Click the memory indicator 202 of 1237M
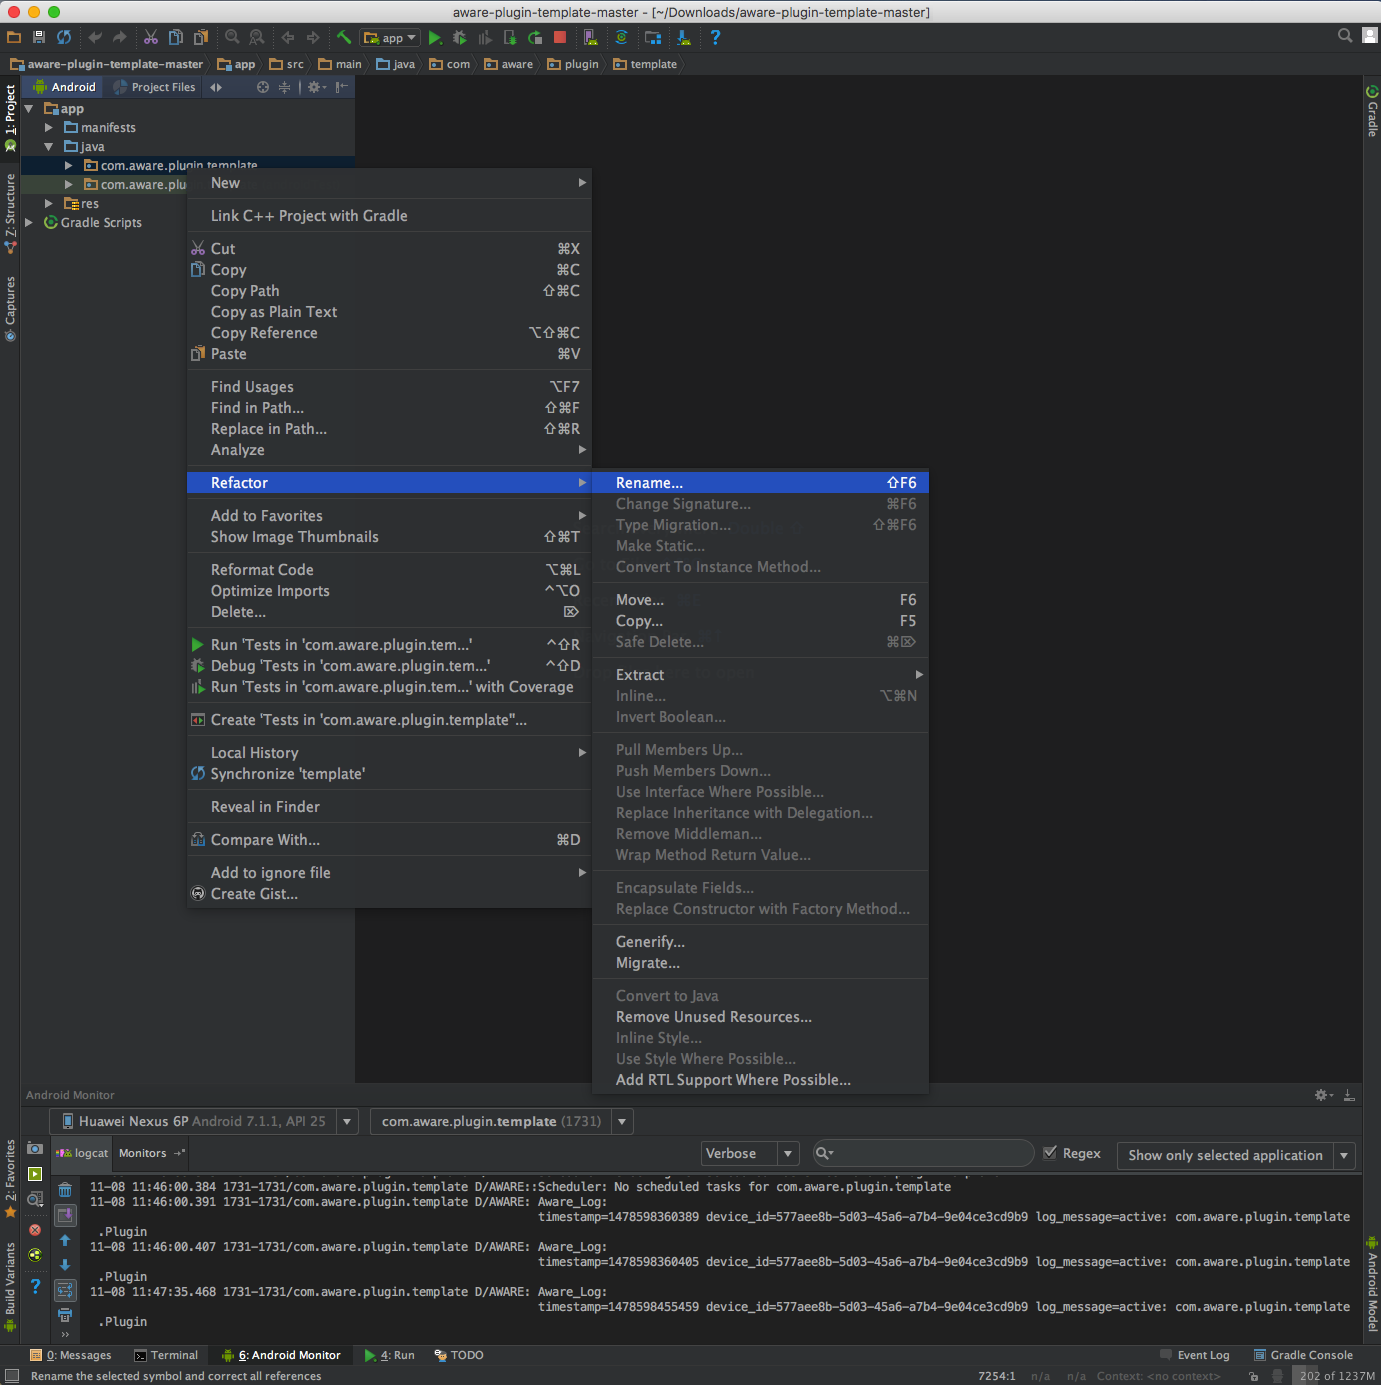This screenshot has height=1385, width=1381. (x=1337, y=1376)
